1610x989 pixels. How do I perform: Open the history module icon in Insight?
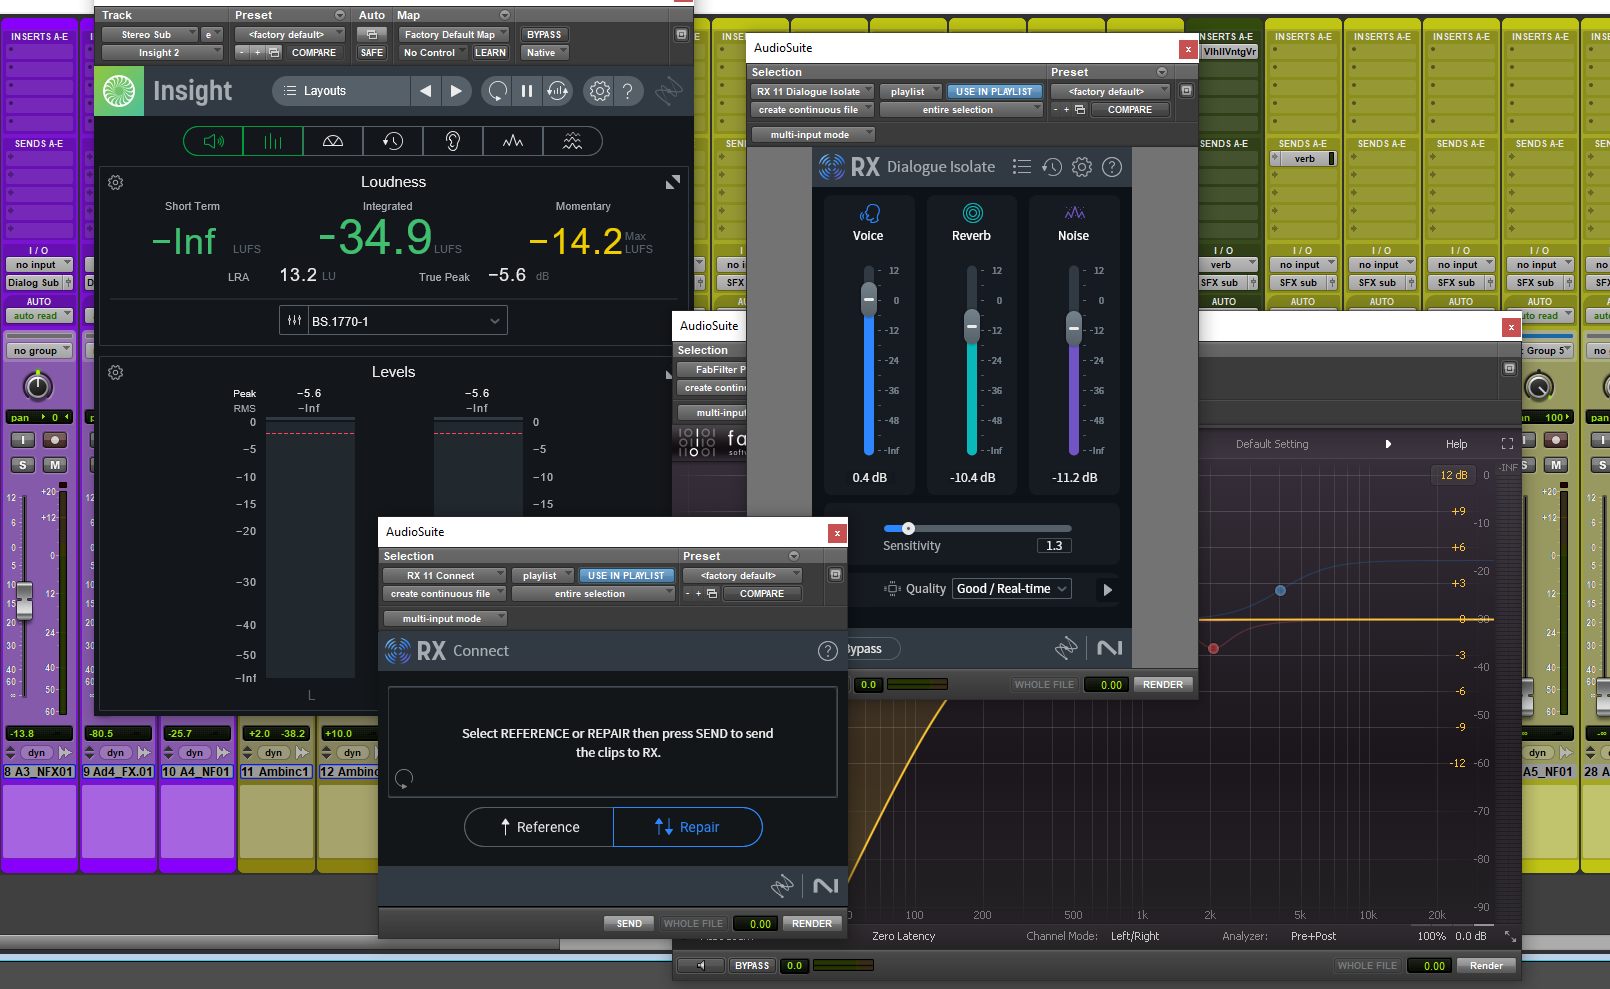[393, 141]
